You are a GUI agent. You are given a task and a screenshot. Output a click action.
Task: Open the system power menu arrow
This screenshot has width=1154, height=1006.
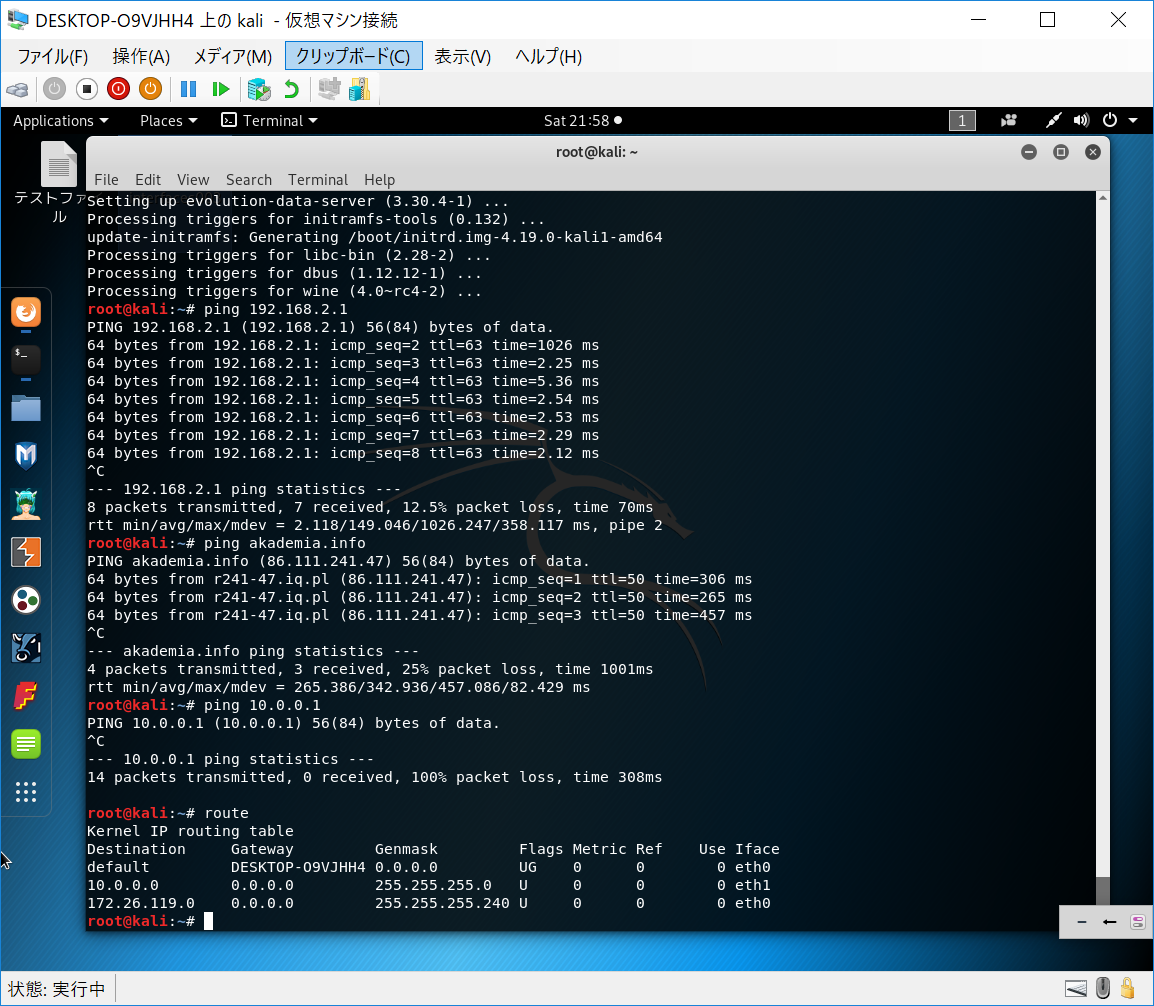pyautogui.click(x=1132, y=121)
